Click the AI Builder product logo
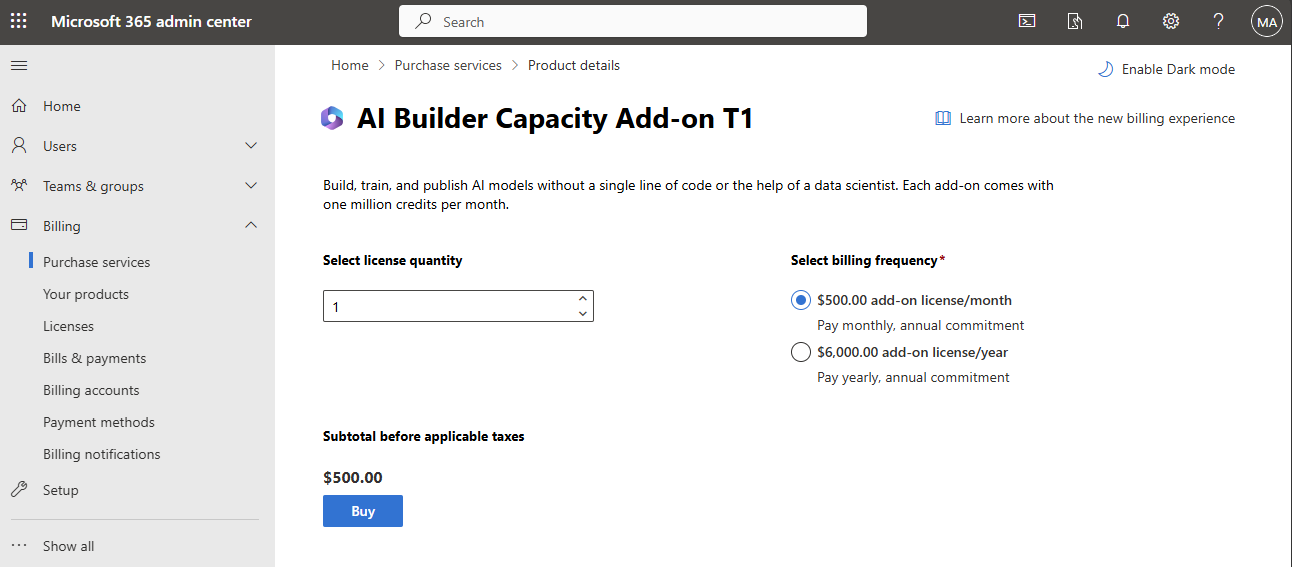Image resolution: width=1292 pixels, height=567 pixels. [332, 118]
